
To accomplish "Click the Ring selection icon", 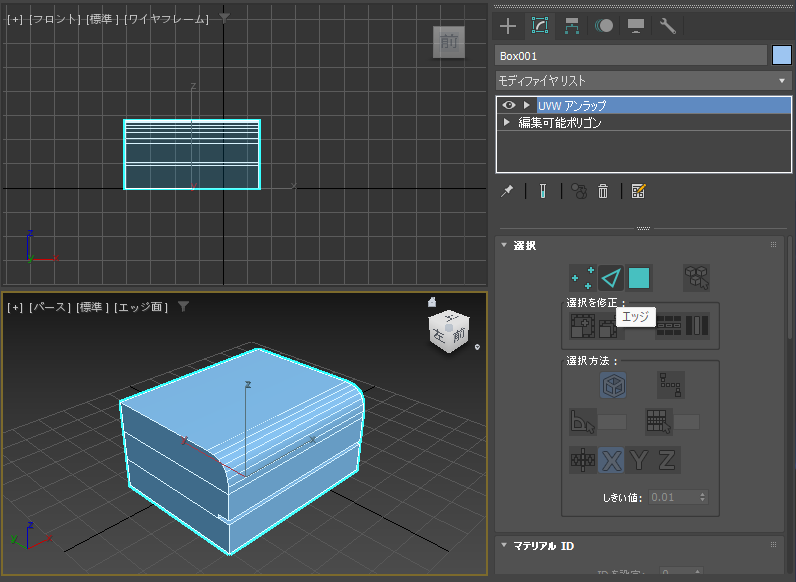I will [696, 326].
